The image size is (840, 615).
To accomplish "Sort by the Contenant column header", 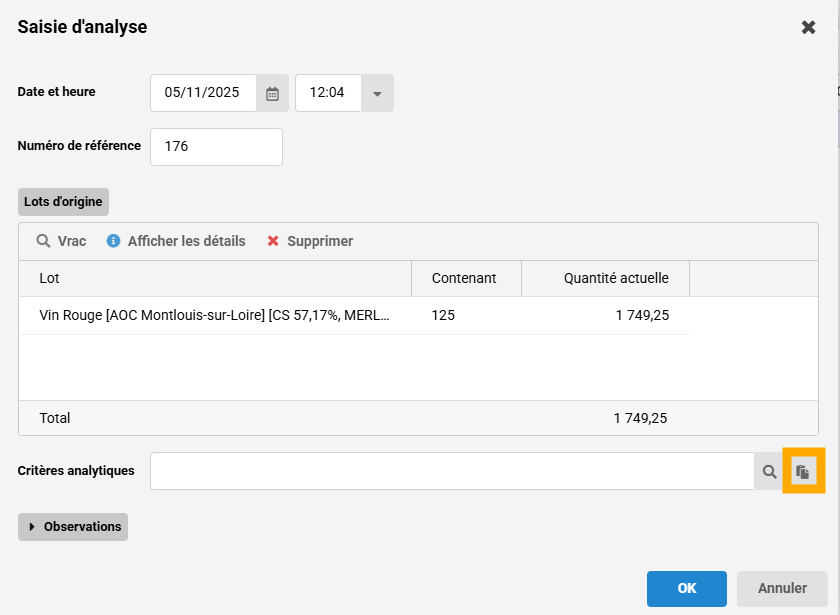I will 465,278.
